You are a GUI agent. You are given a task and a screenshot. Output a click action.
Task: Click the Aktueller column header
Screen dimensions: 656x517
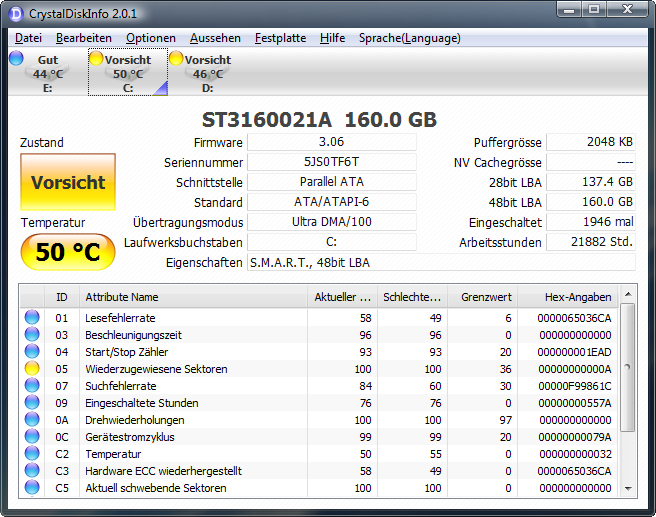(x=342, y=297)
